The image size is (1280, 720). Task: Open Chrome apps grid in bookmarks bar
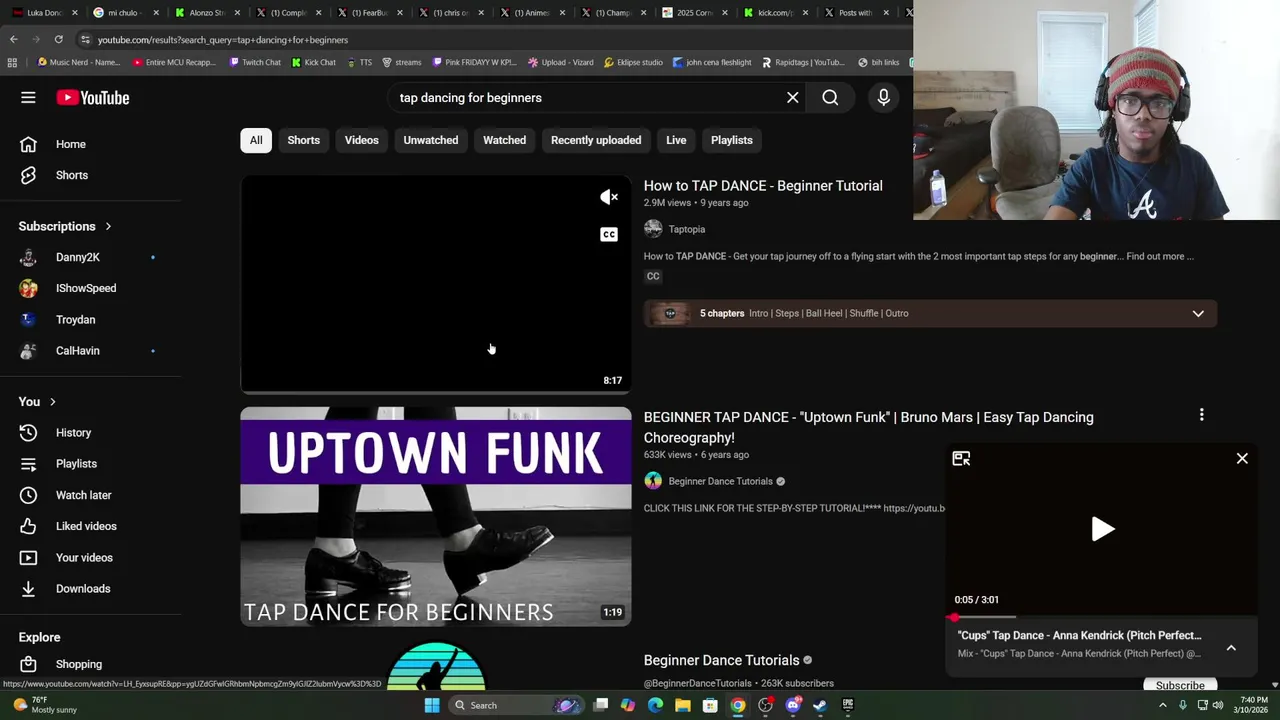click(x=12, y=62)
